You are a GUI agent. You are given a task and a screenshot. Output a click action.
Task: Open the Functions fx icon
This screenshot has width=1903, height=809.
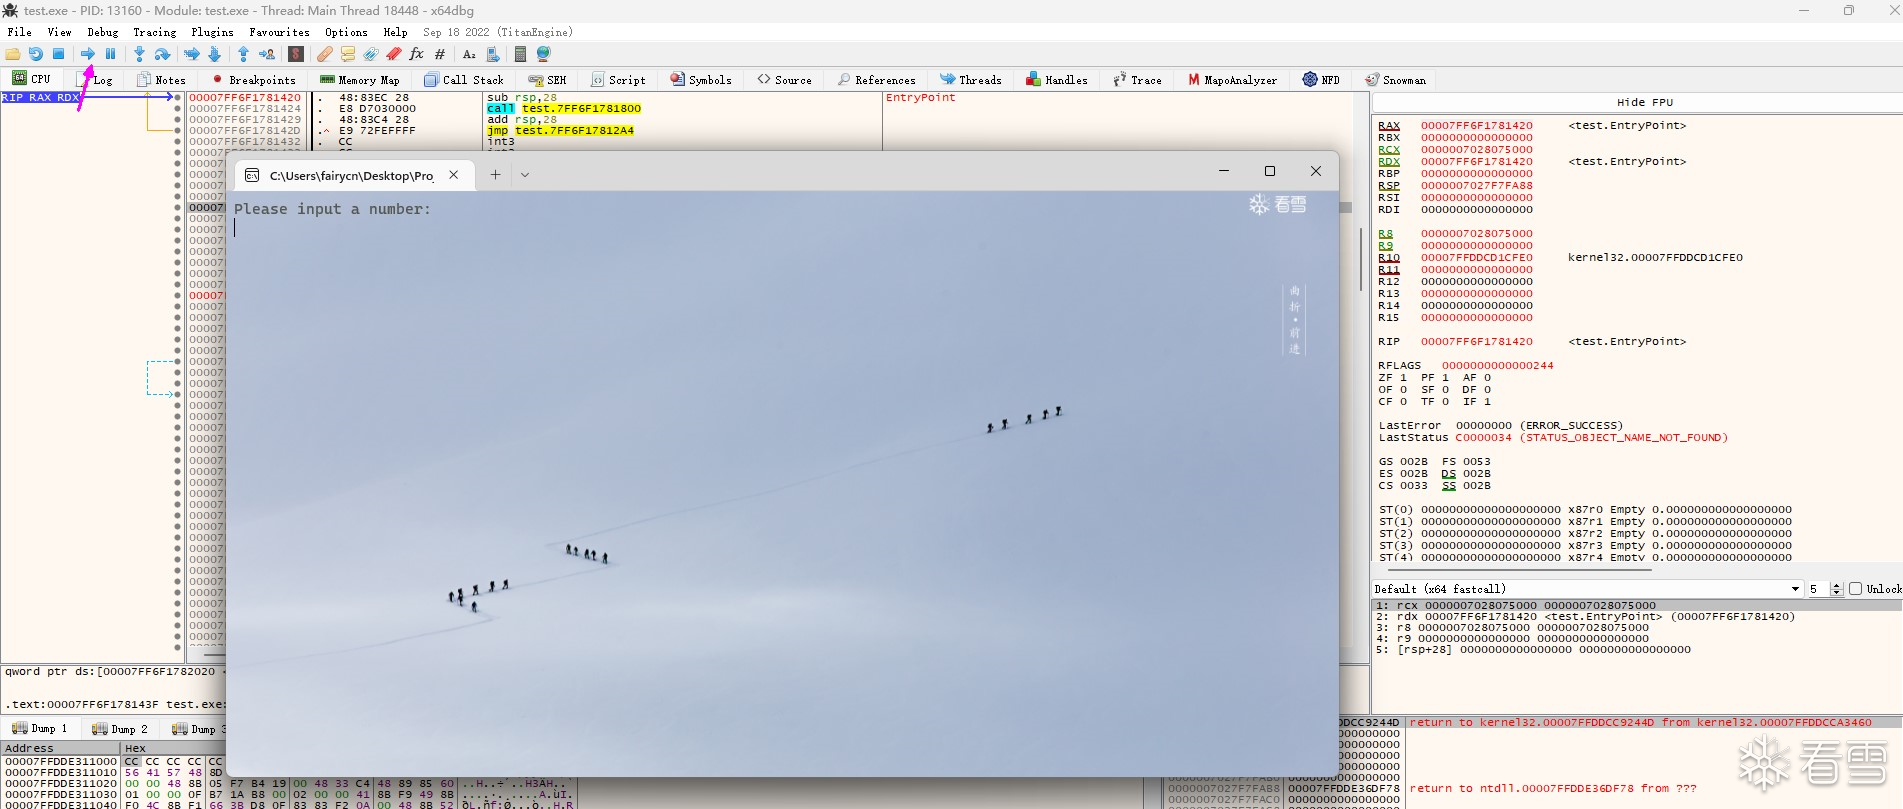point(417,54)
